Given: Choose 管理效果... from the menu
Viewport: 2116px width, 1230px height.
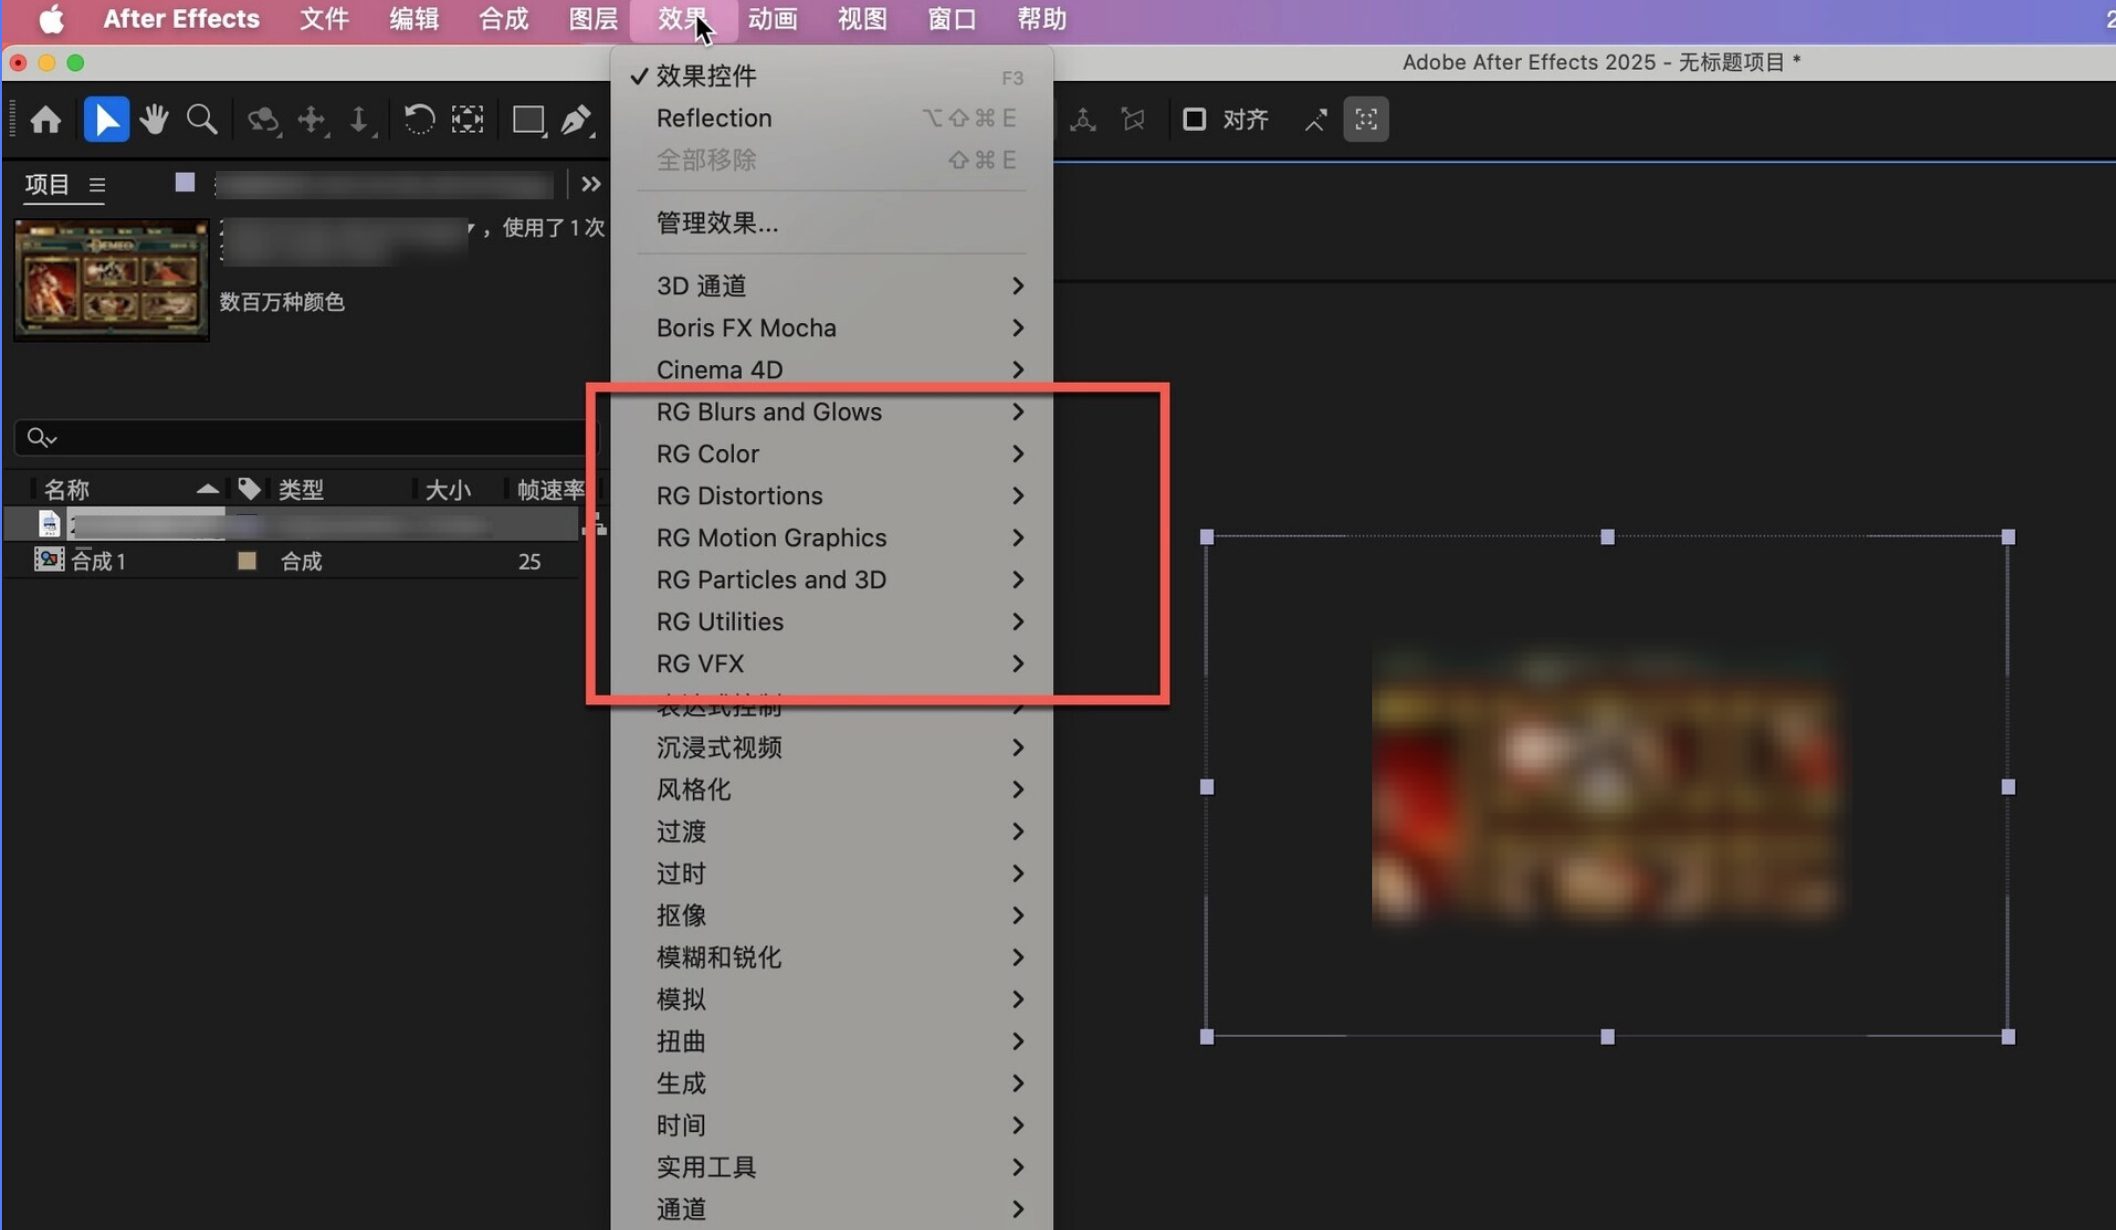Looking at the screenshot, I should pos(831,223).
